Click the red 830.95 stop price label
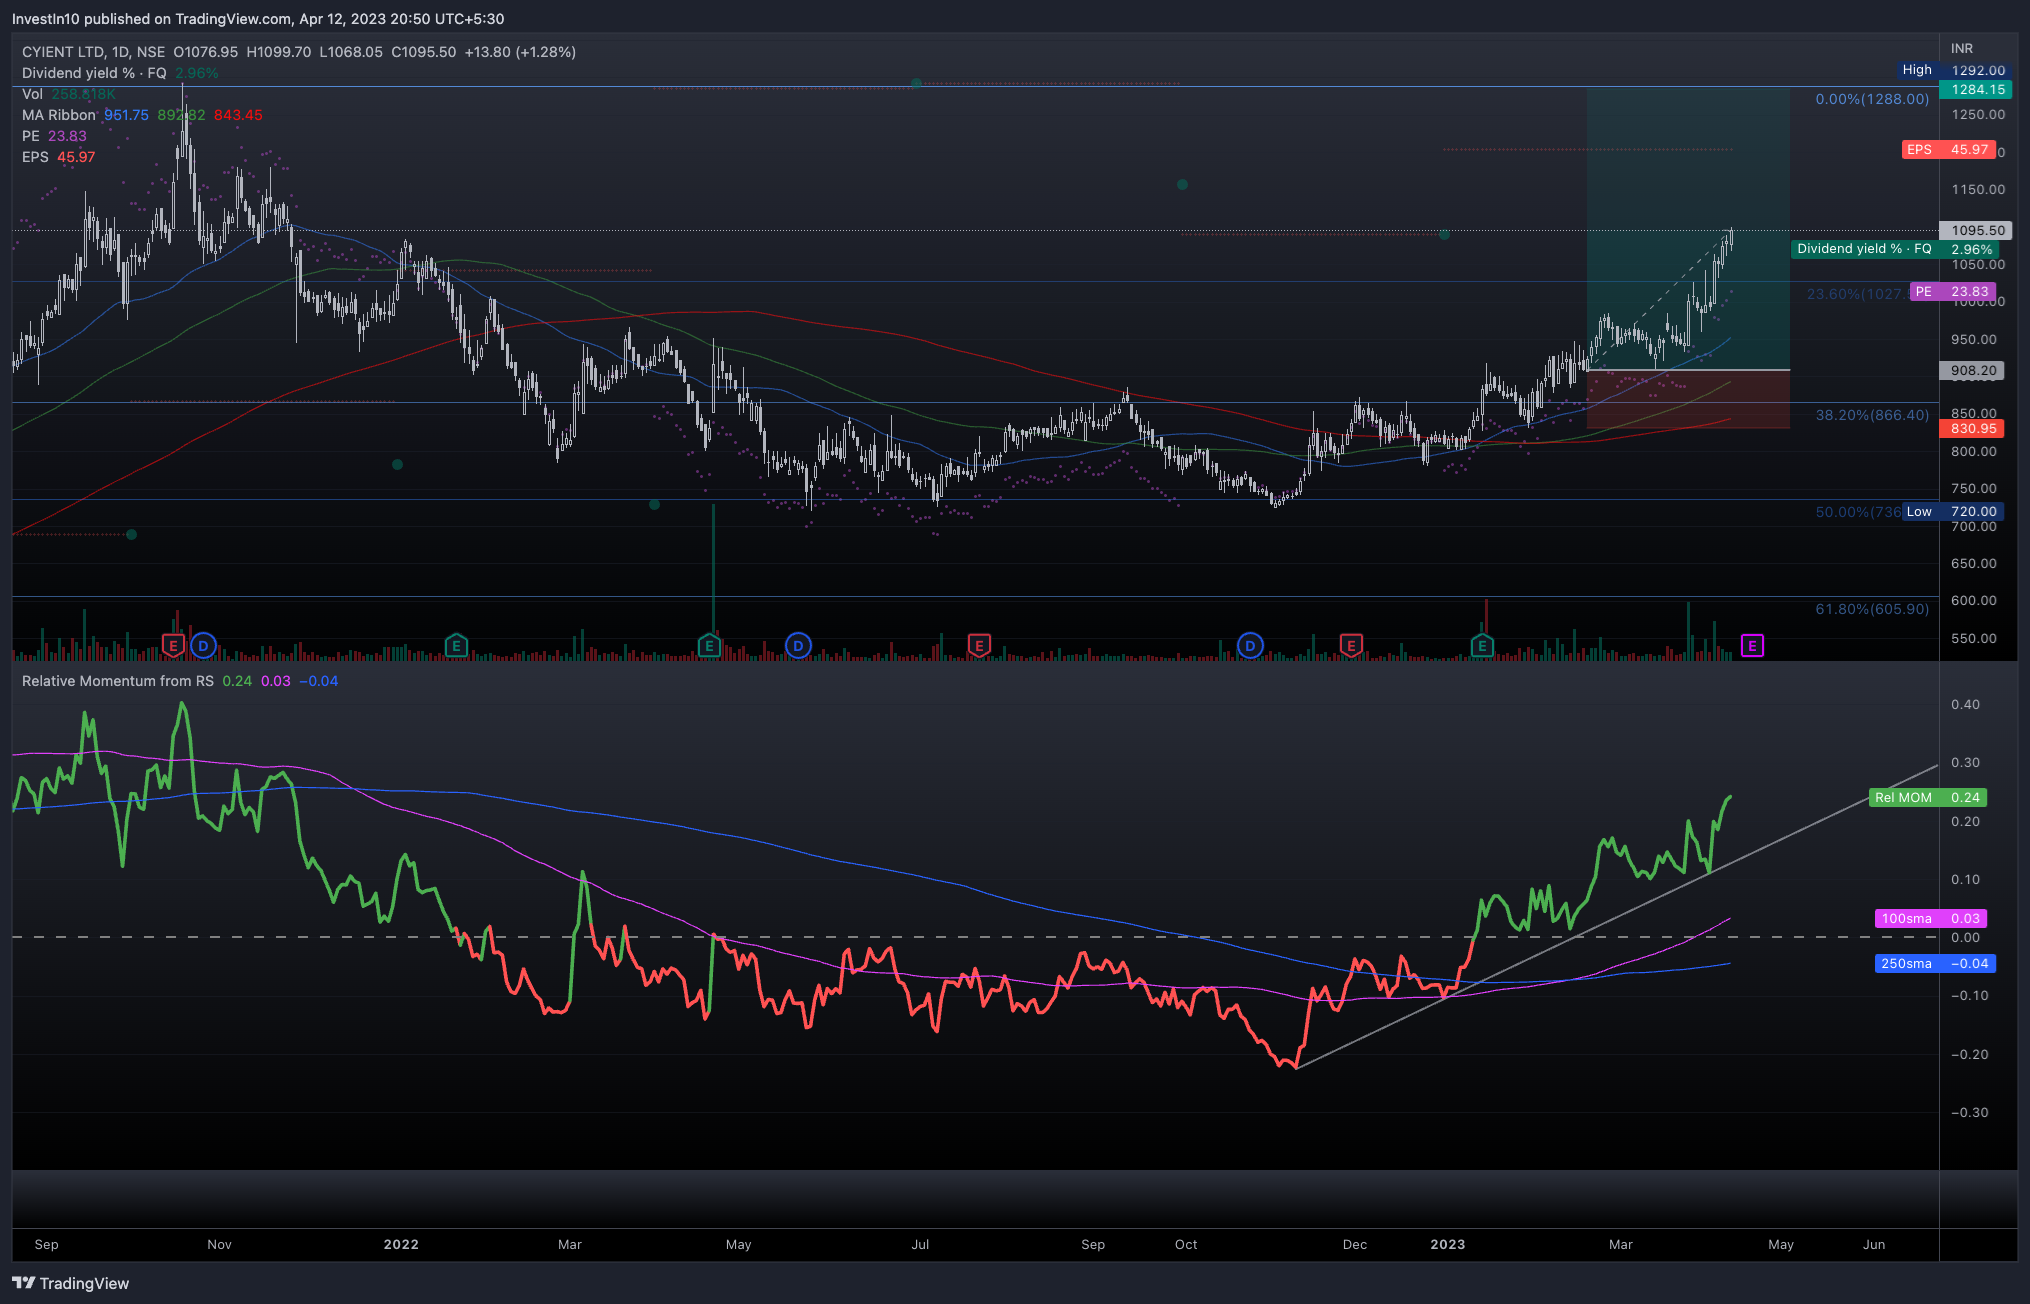 1972,428
